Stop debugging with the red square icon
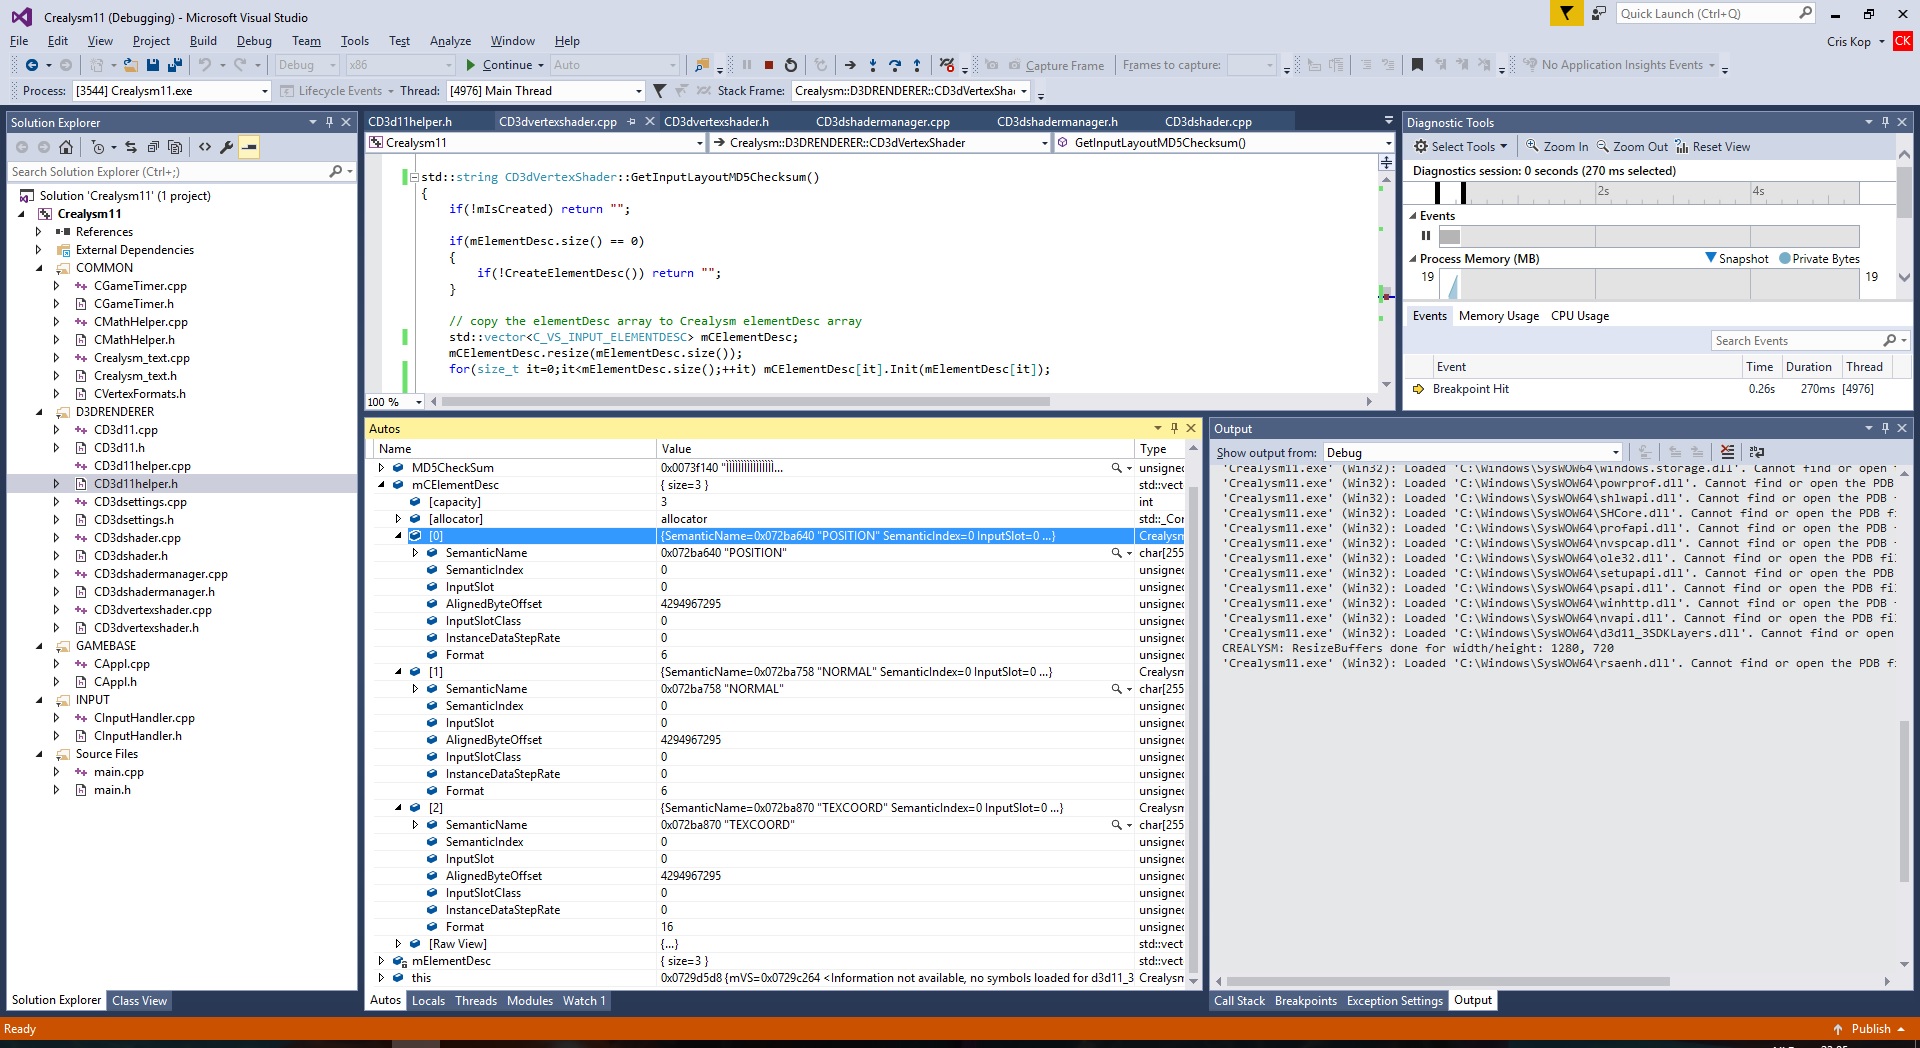 click(x=768, y=65)
